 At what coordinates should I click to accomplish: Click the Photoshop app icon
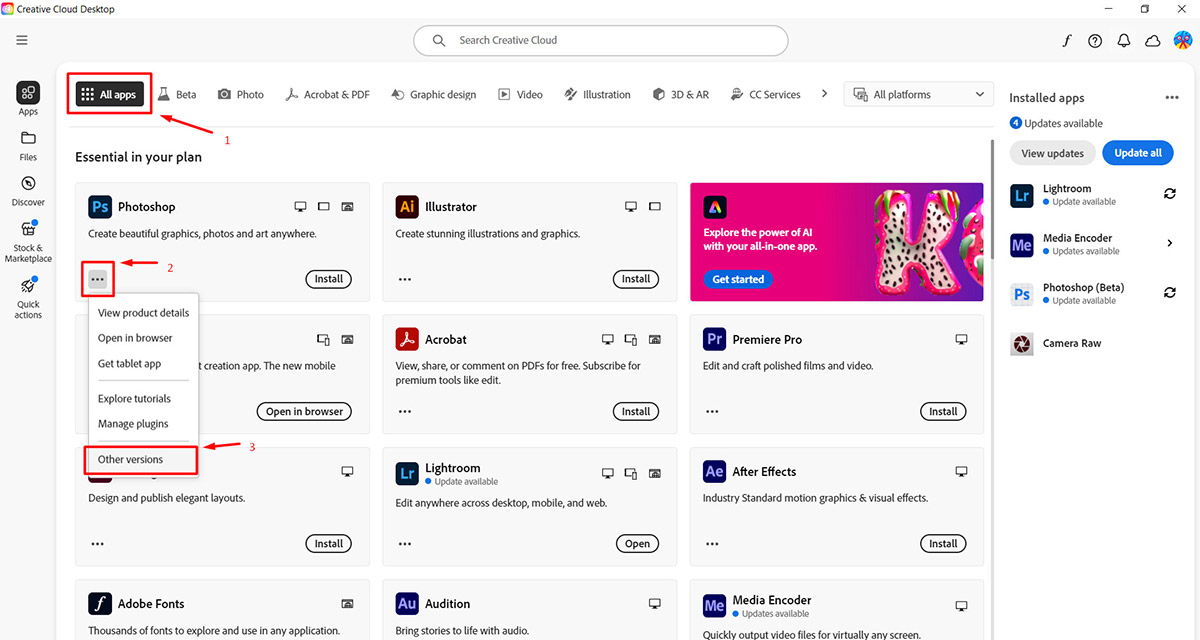pyautogui.click(x=99, y=207)
